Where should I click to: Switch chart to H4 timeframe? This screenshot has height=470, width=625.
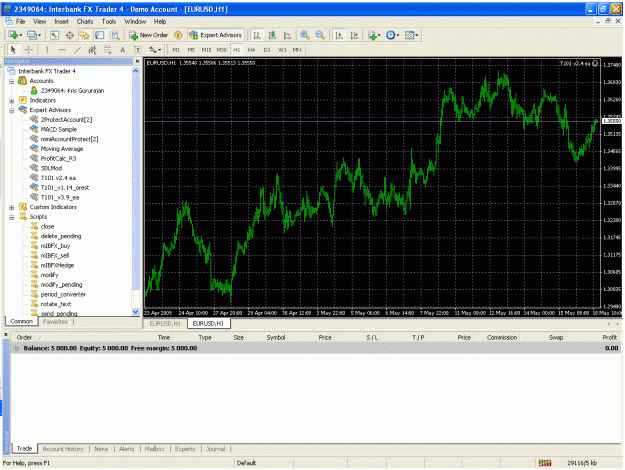tap(252, 50)
